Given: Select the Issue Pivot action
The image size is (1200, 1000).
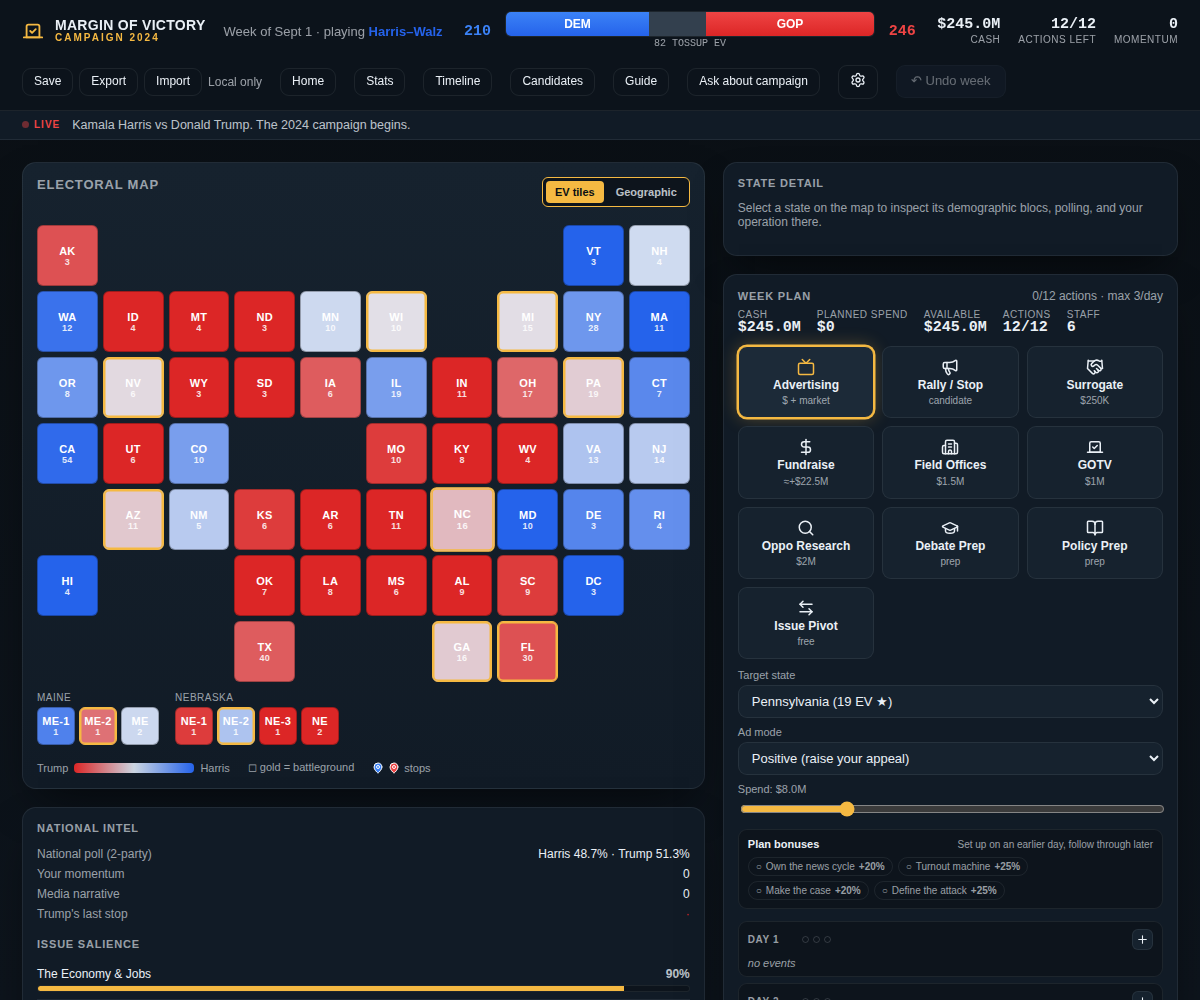Looking at the screenshot, I should point(806,623).
